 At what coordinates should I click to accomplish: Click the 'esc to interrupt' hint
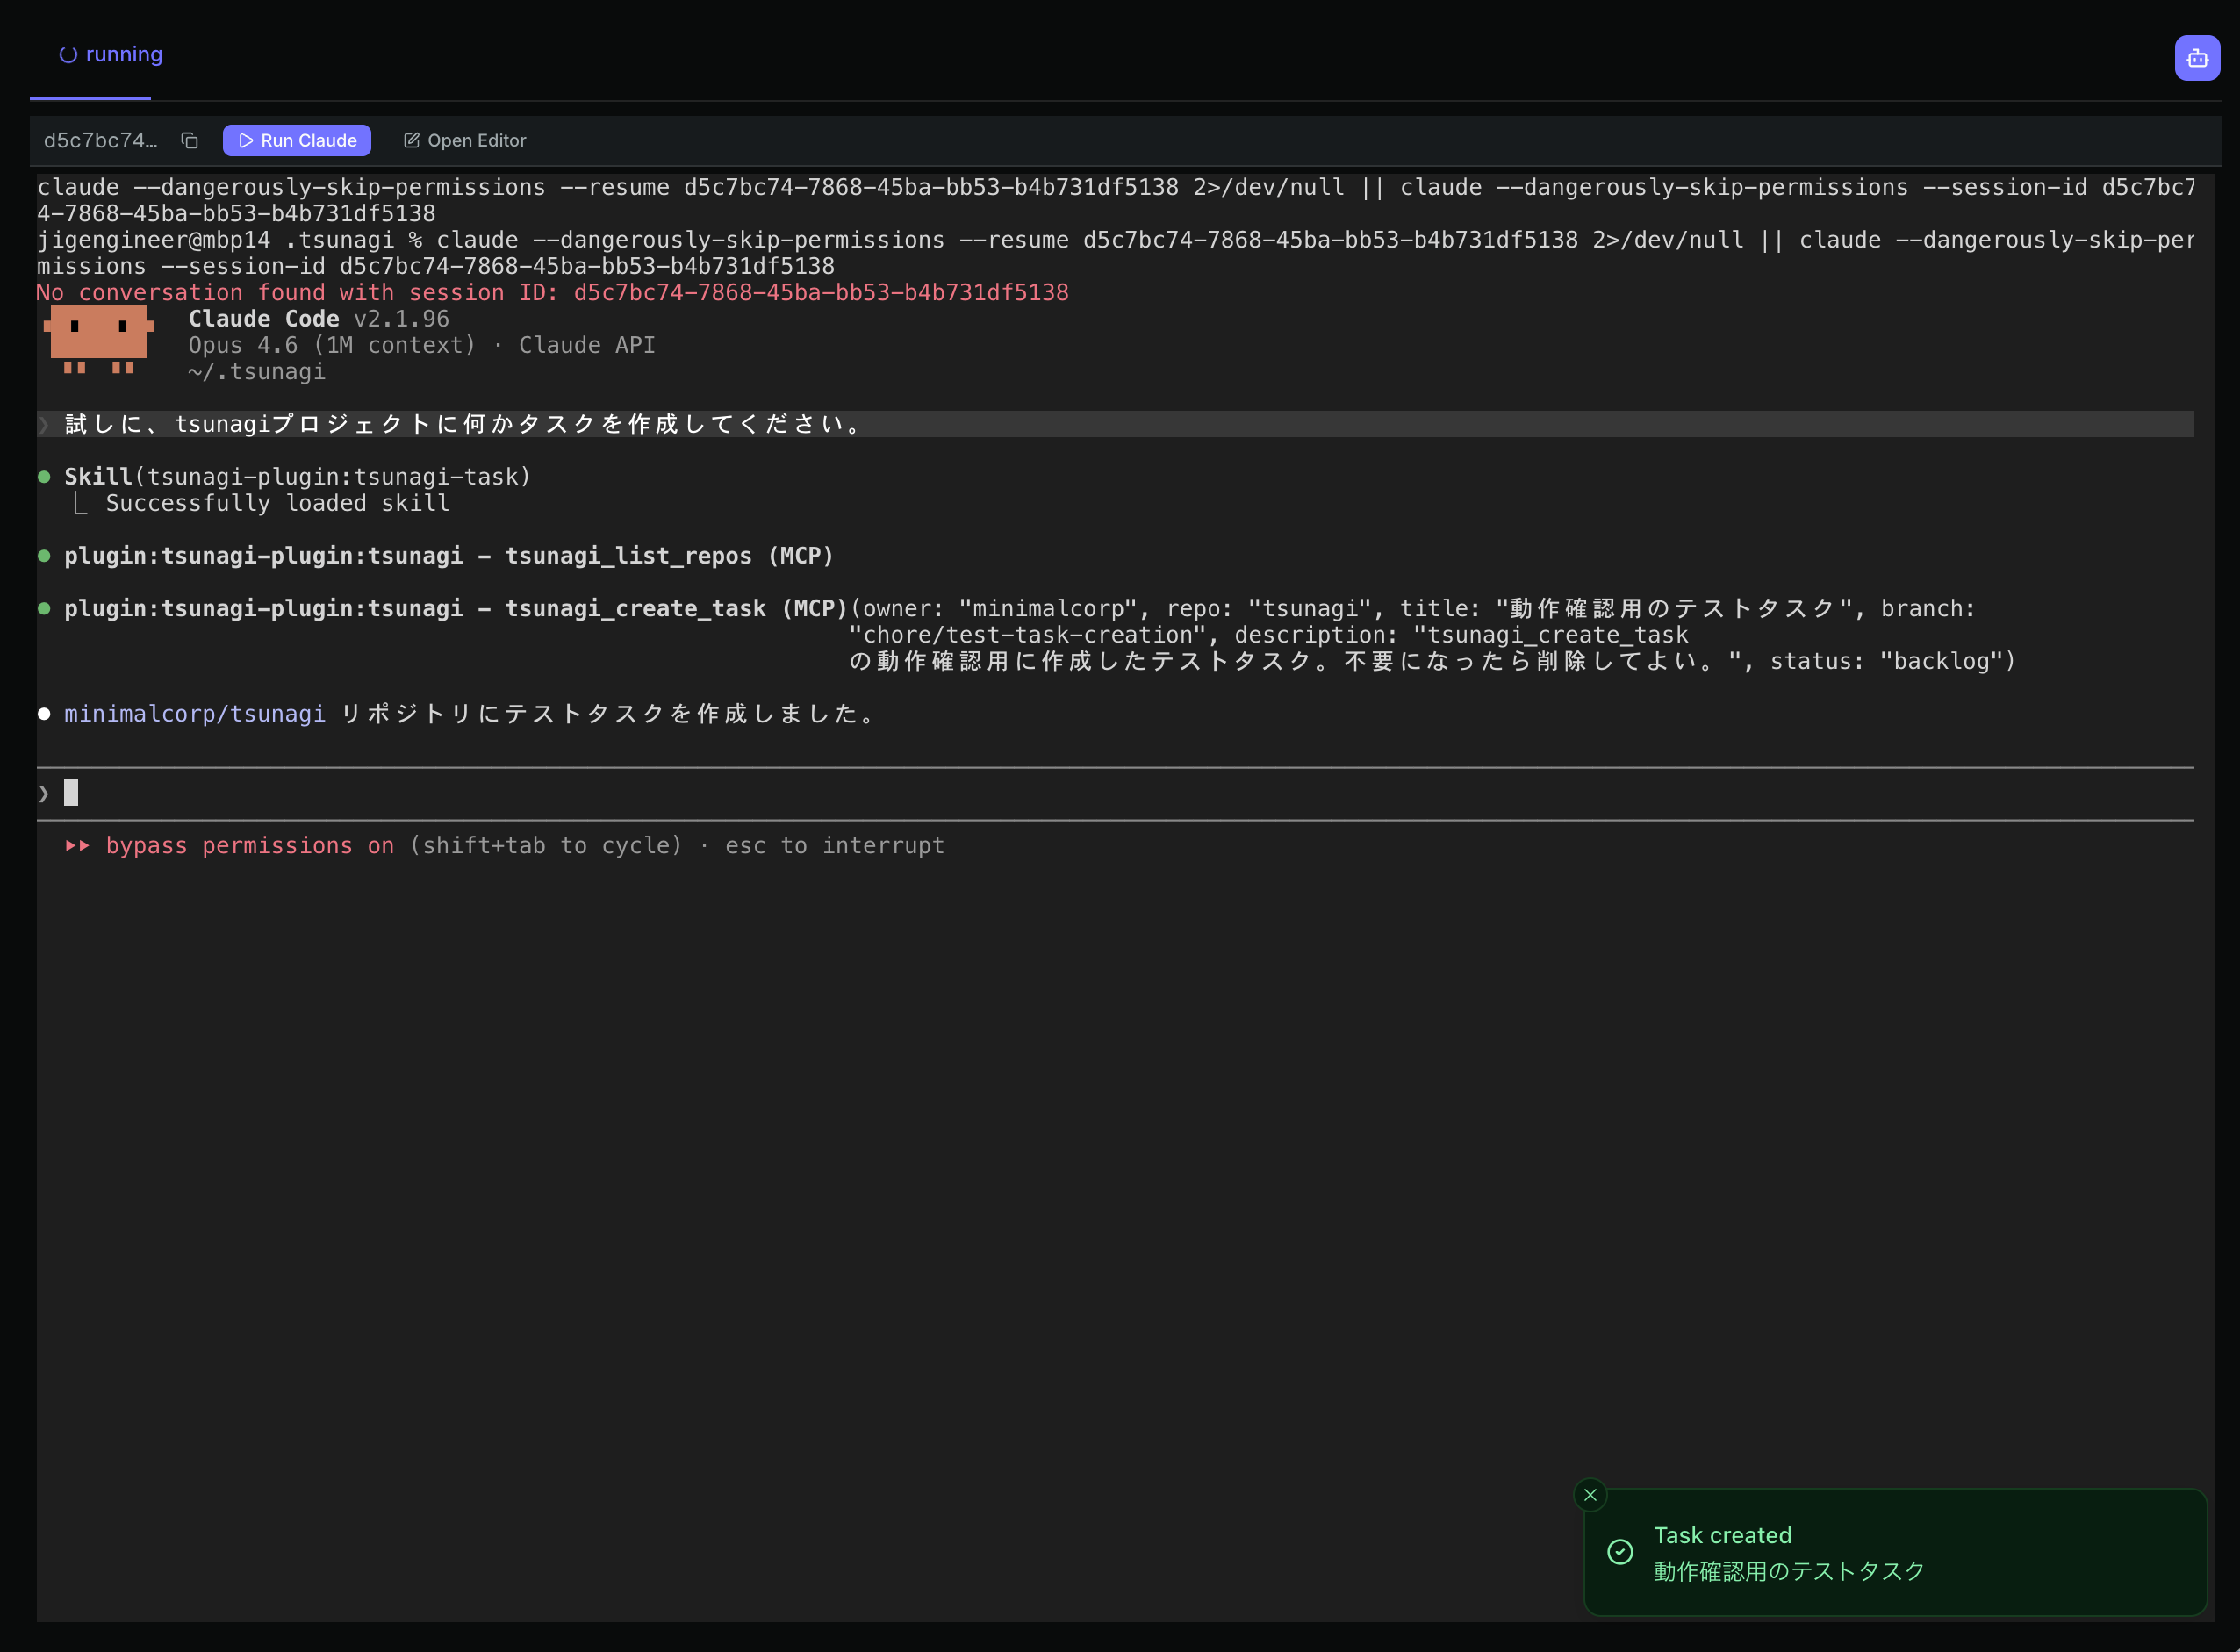tap(834, 846)
